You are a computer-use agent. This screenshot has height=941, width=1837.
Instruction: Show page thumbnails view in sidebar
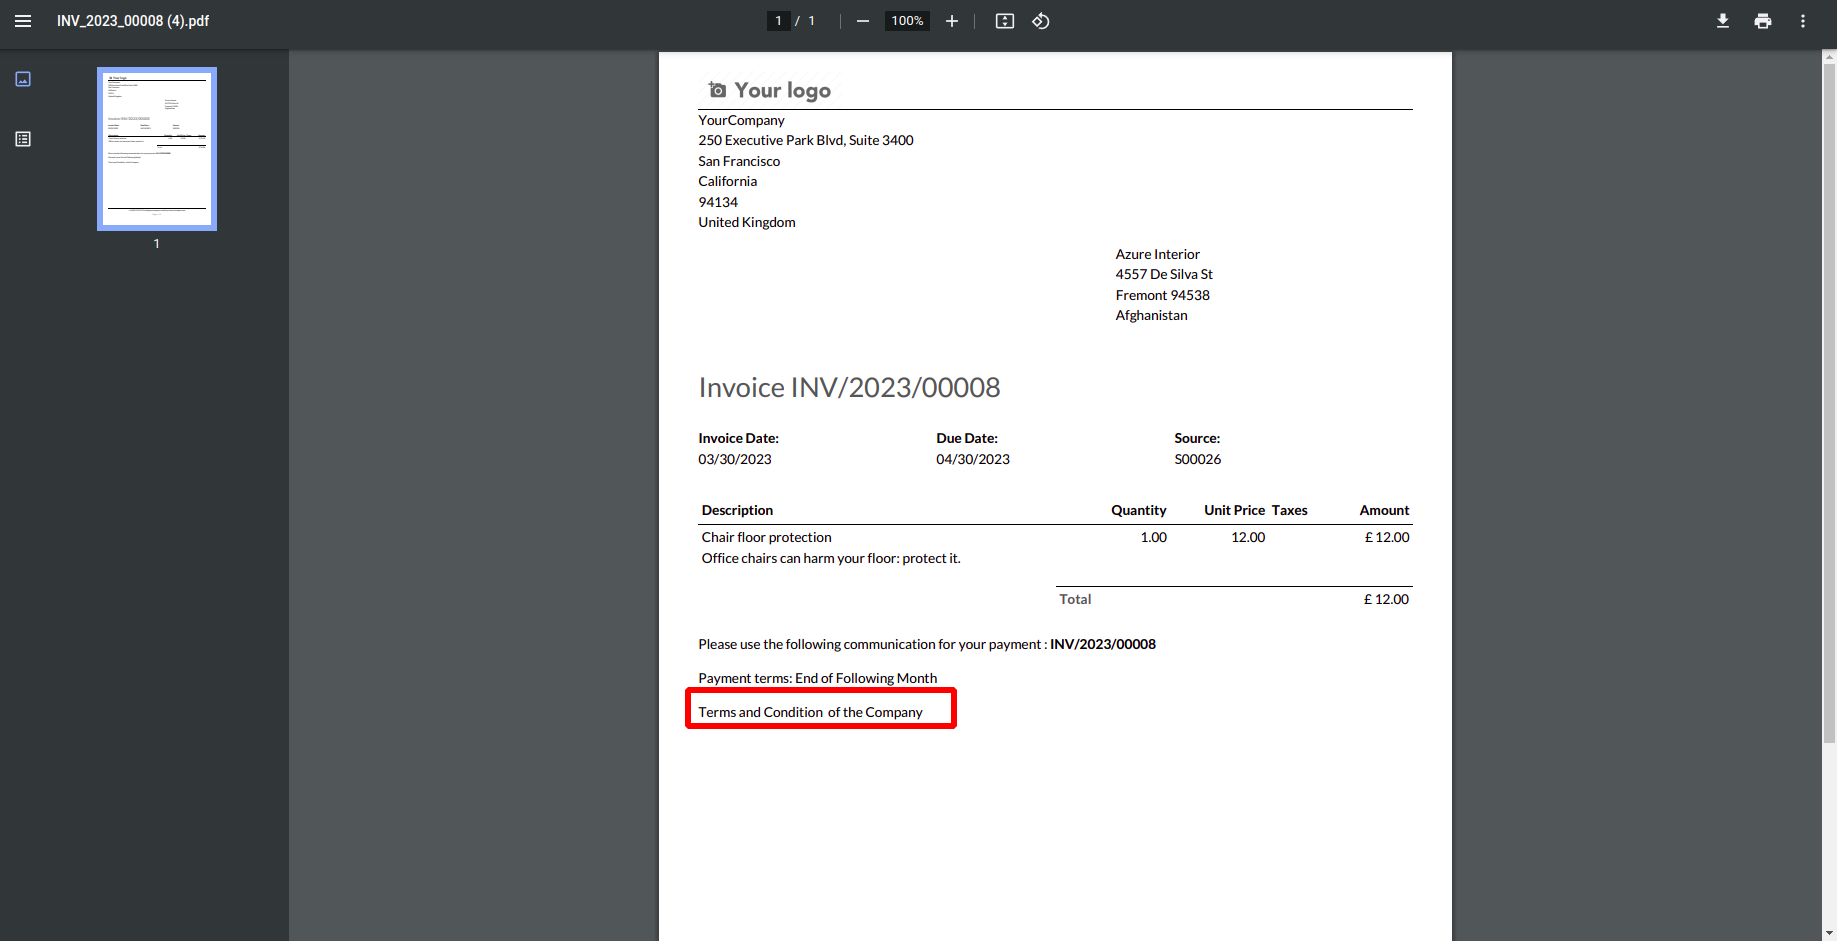point(23,79)
